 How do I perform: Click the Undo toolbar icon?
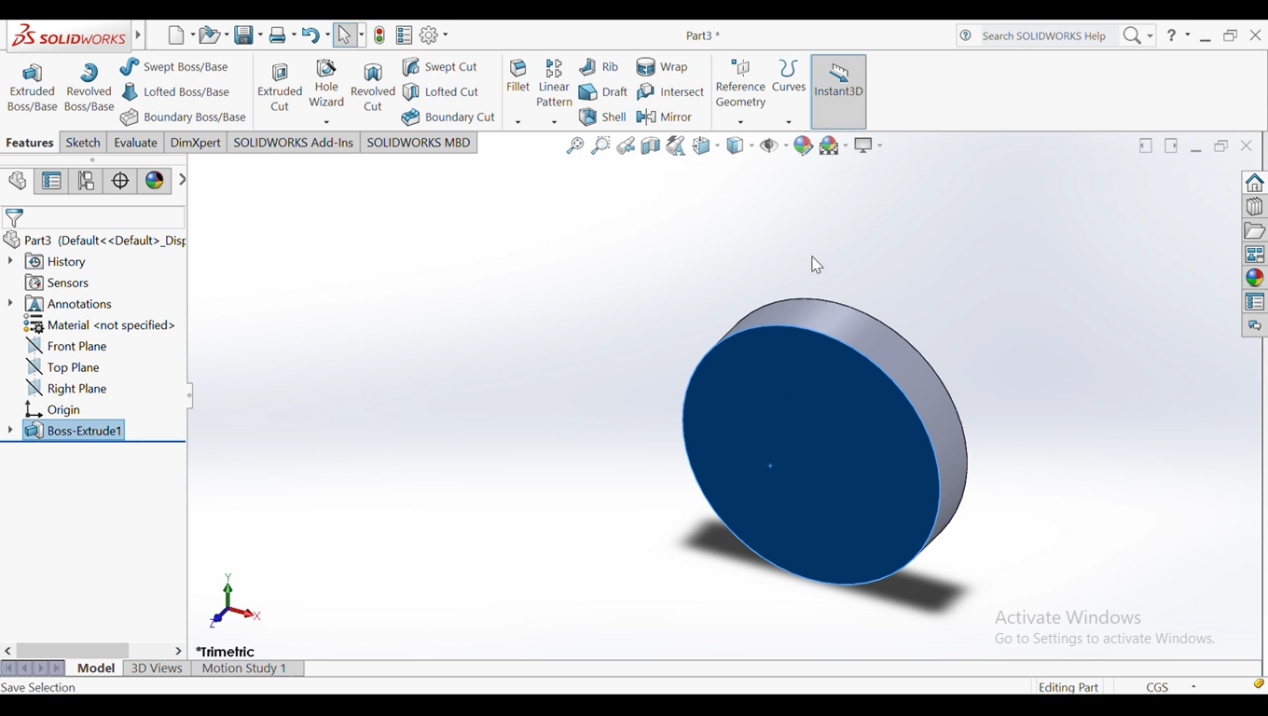tap(310, 36)
